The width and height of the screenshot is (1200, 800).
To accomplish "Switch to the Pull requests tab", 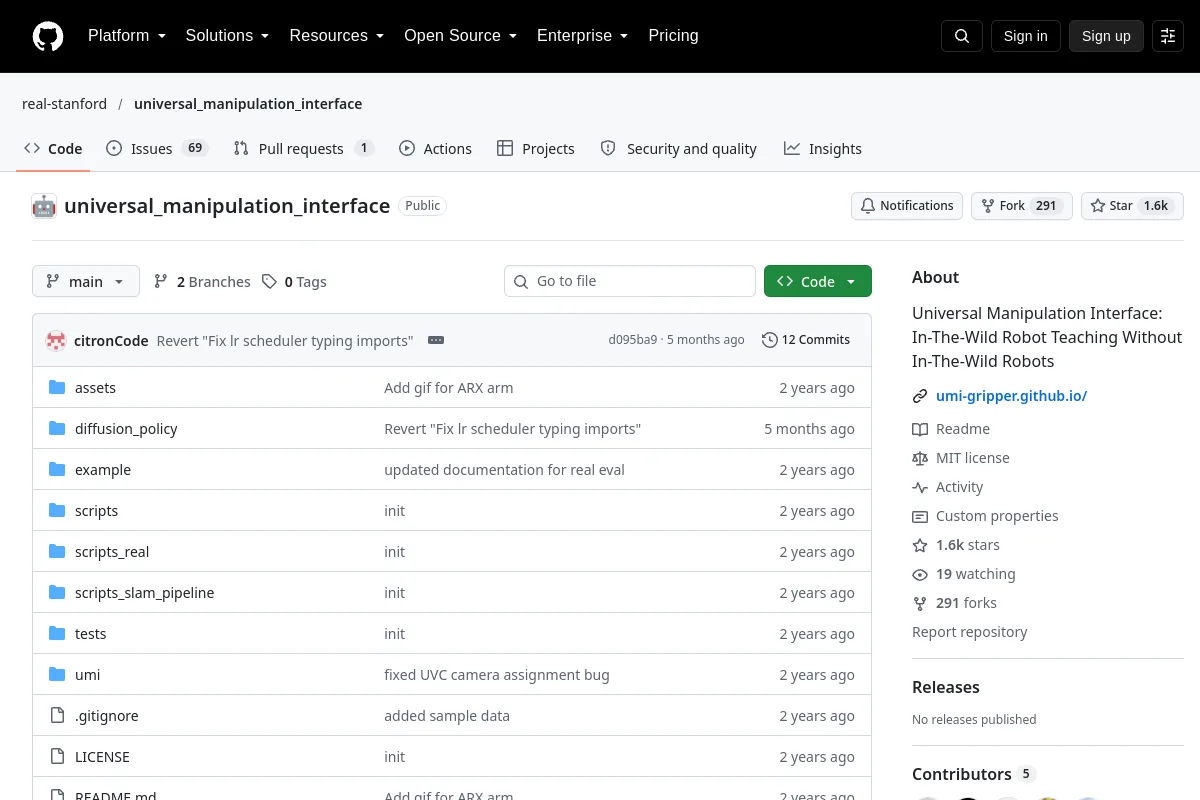I will (303, 148).
